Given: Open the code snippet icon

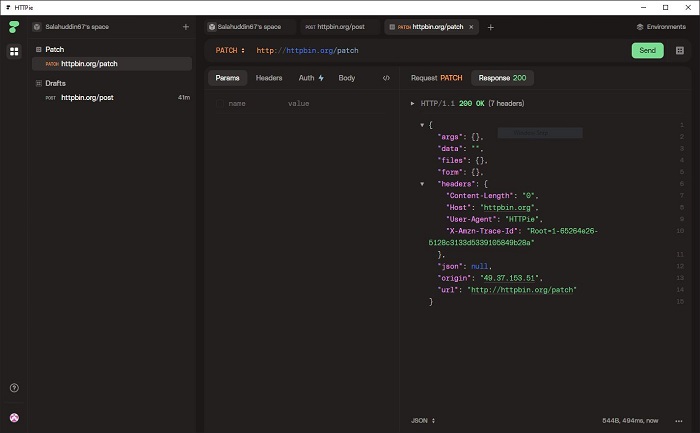Looking at the screenshot, I should tap(386, 78).
